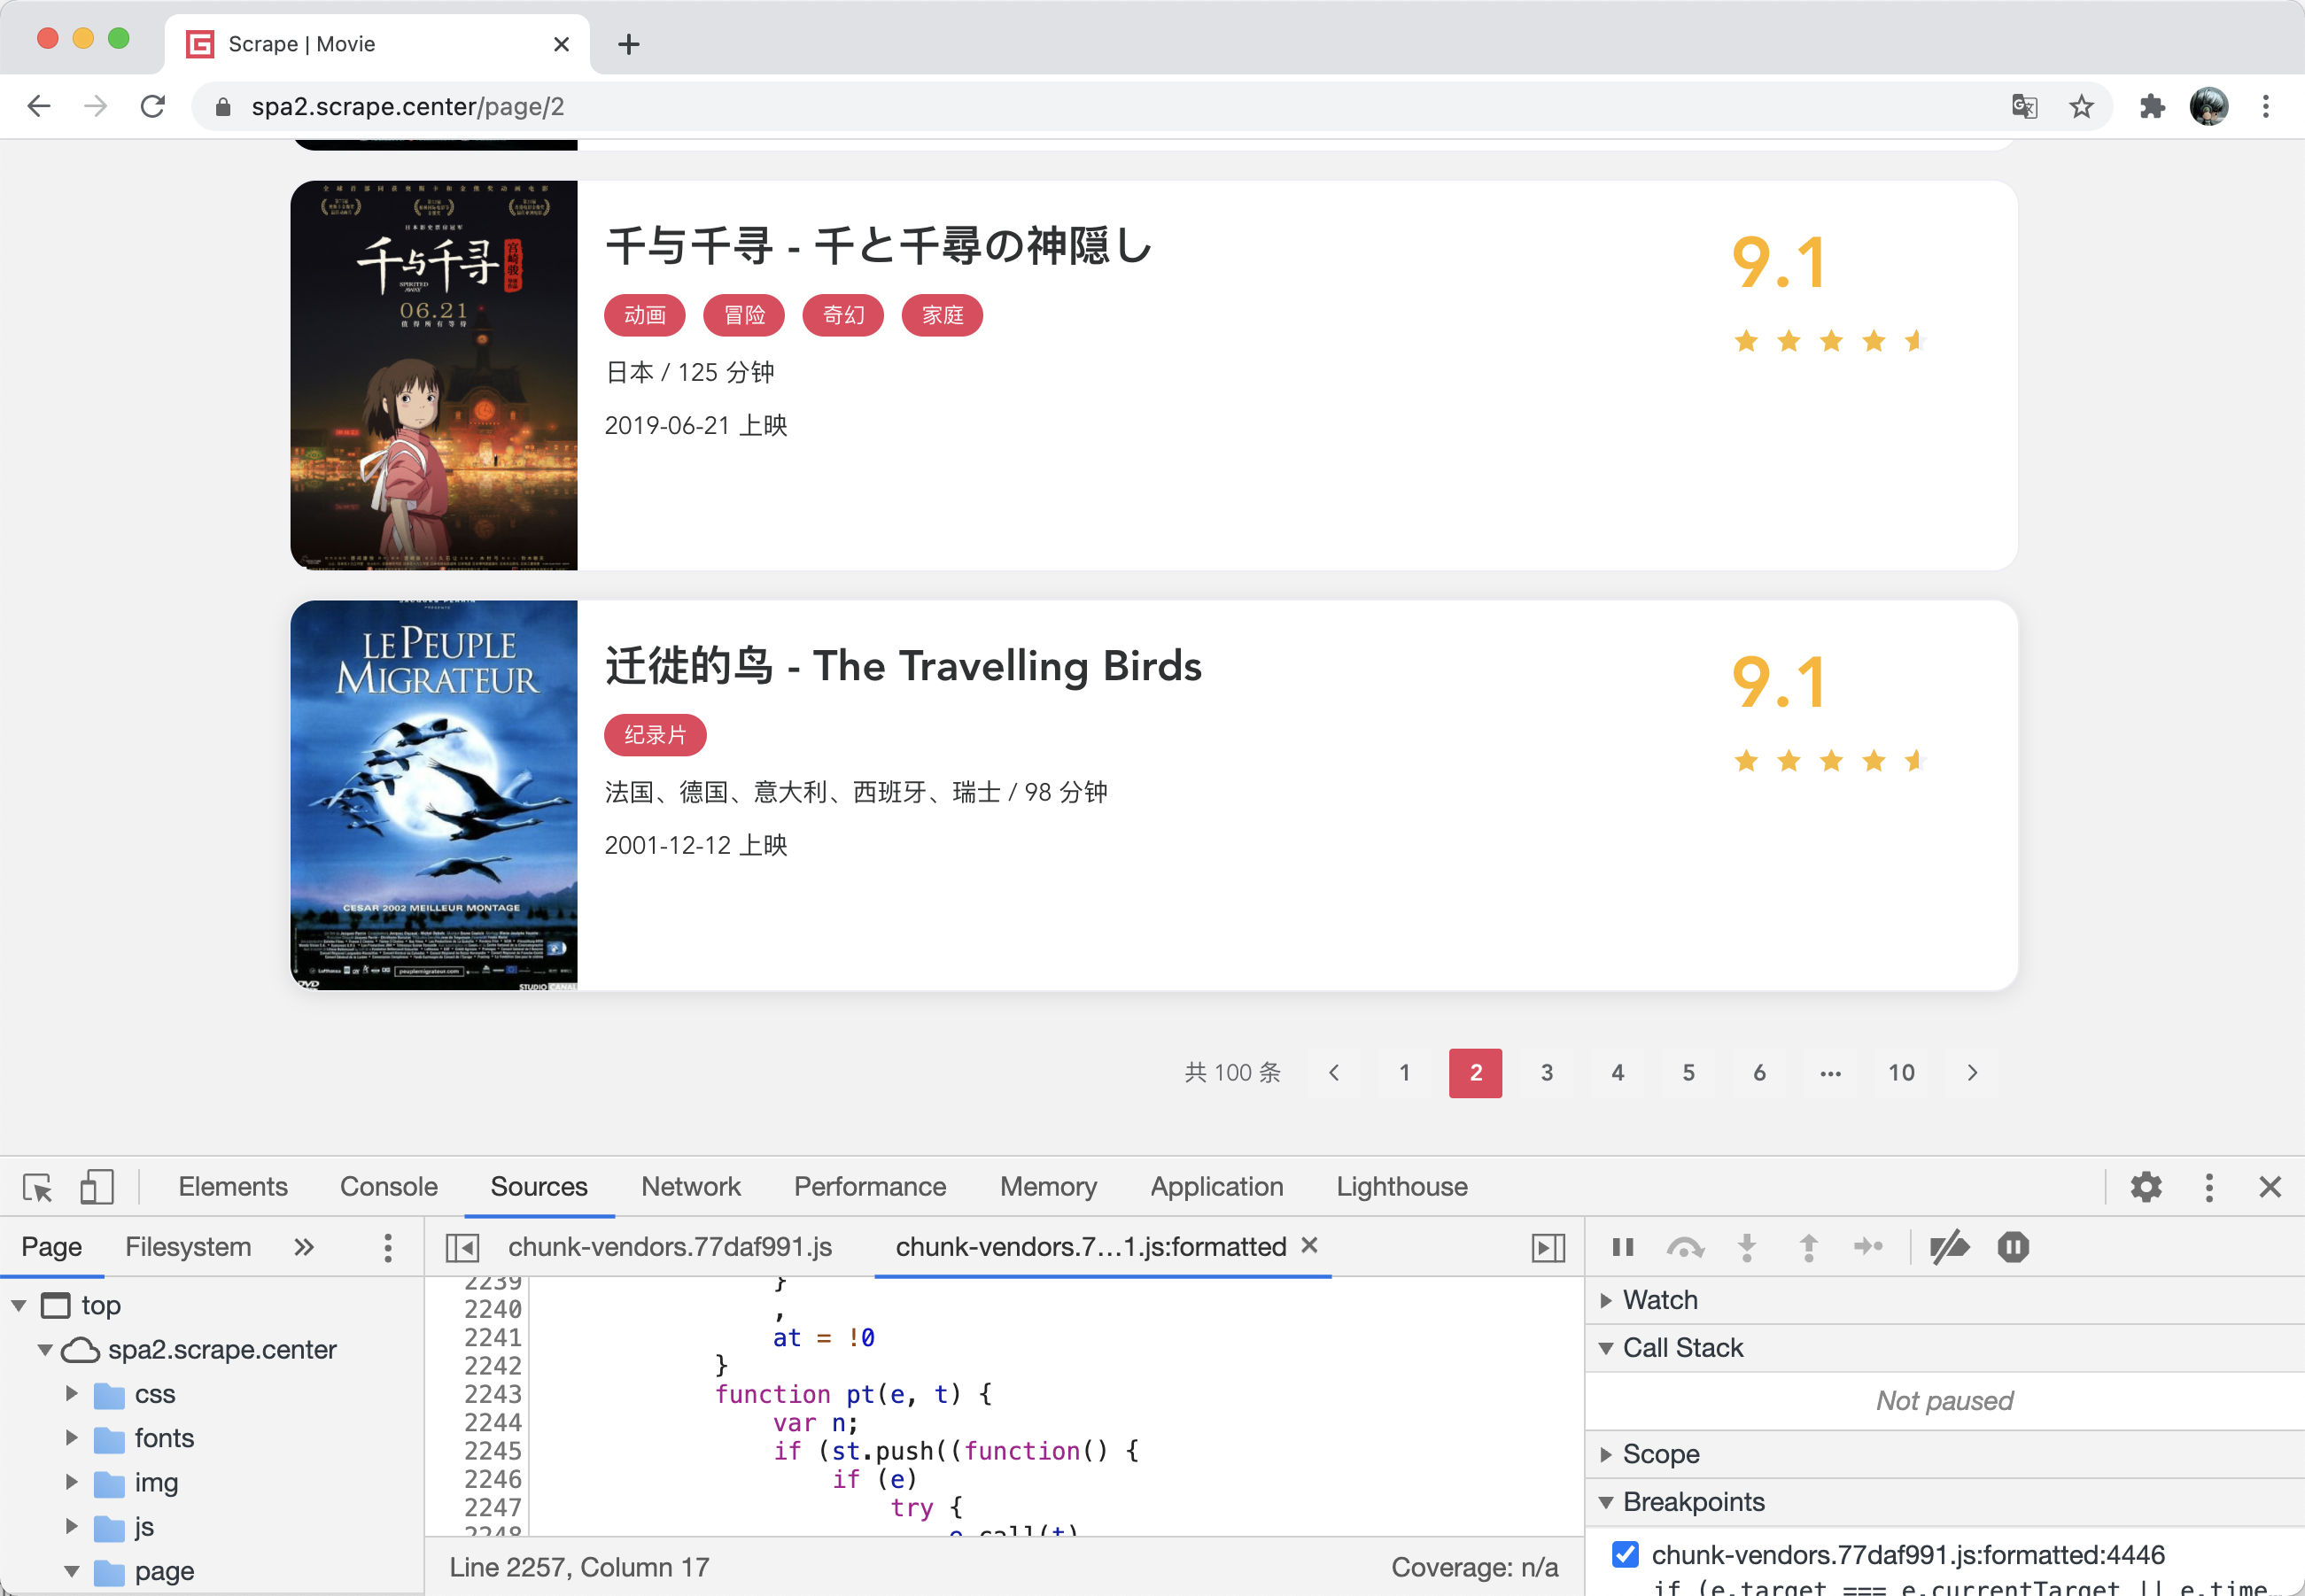Click the Sources panel tab
Screen dimensions: 2305x1596
coord(536,1184)
